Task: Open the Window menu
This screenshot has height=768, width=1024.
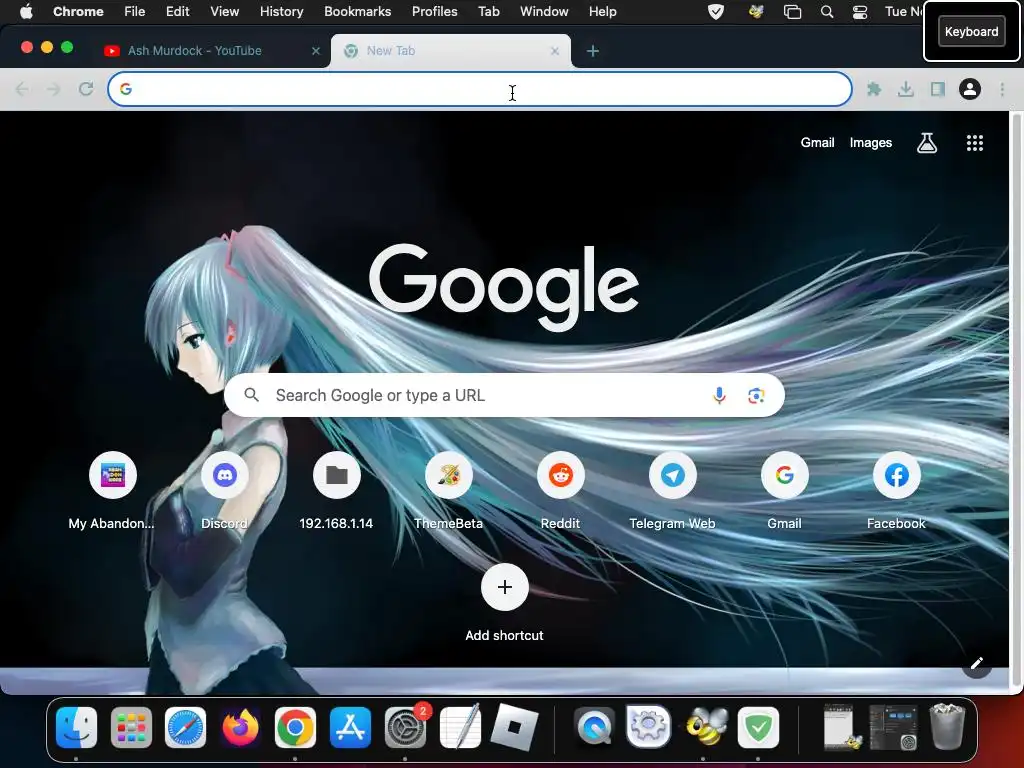Action: click(544, 12)
